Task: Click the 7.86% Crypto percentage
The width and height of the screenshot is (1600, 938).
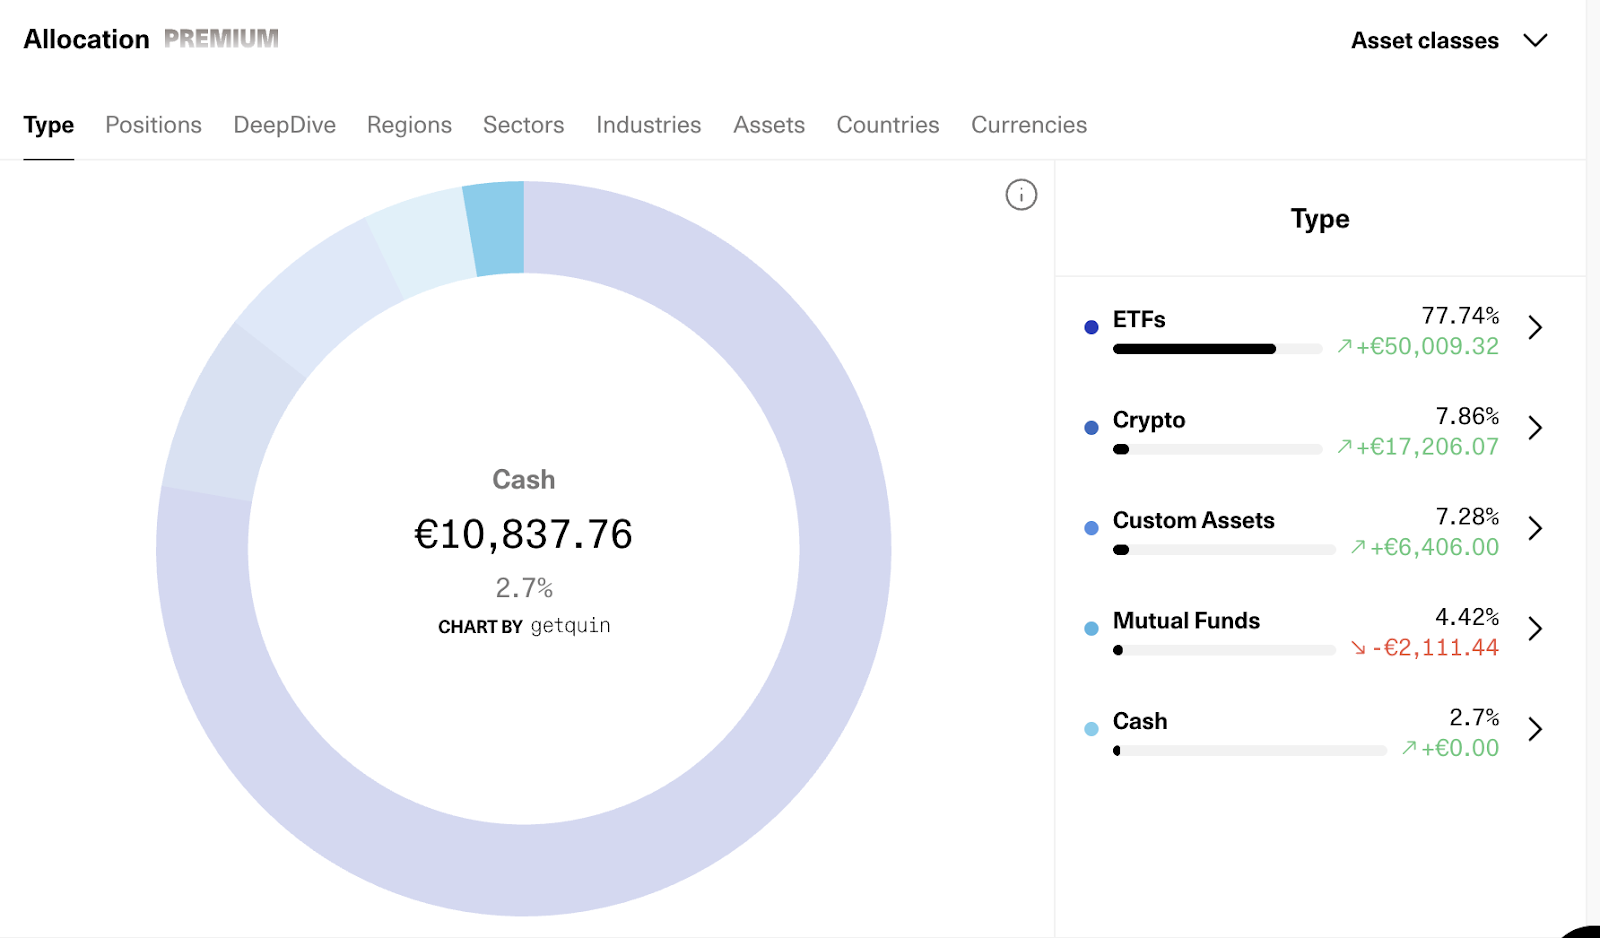Action: pyautogui.click(x=1467, y=416)
